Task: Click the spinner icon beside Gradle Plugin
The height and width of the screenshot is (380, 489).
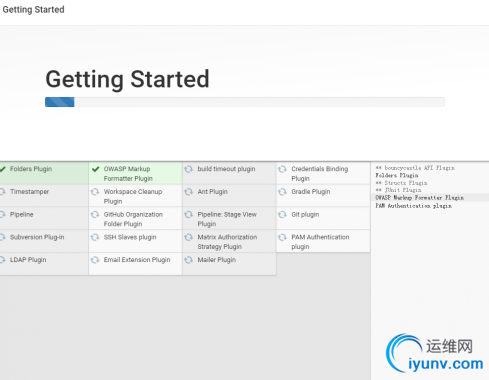Action: (x=282, y=192)
